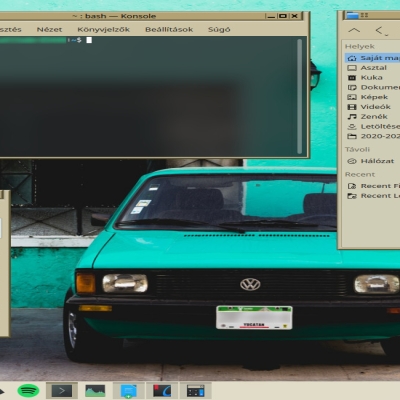Click the Zenék music note icon

pos(352,117)
